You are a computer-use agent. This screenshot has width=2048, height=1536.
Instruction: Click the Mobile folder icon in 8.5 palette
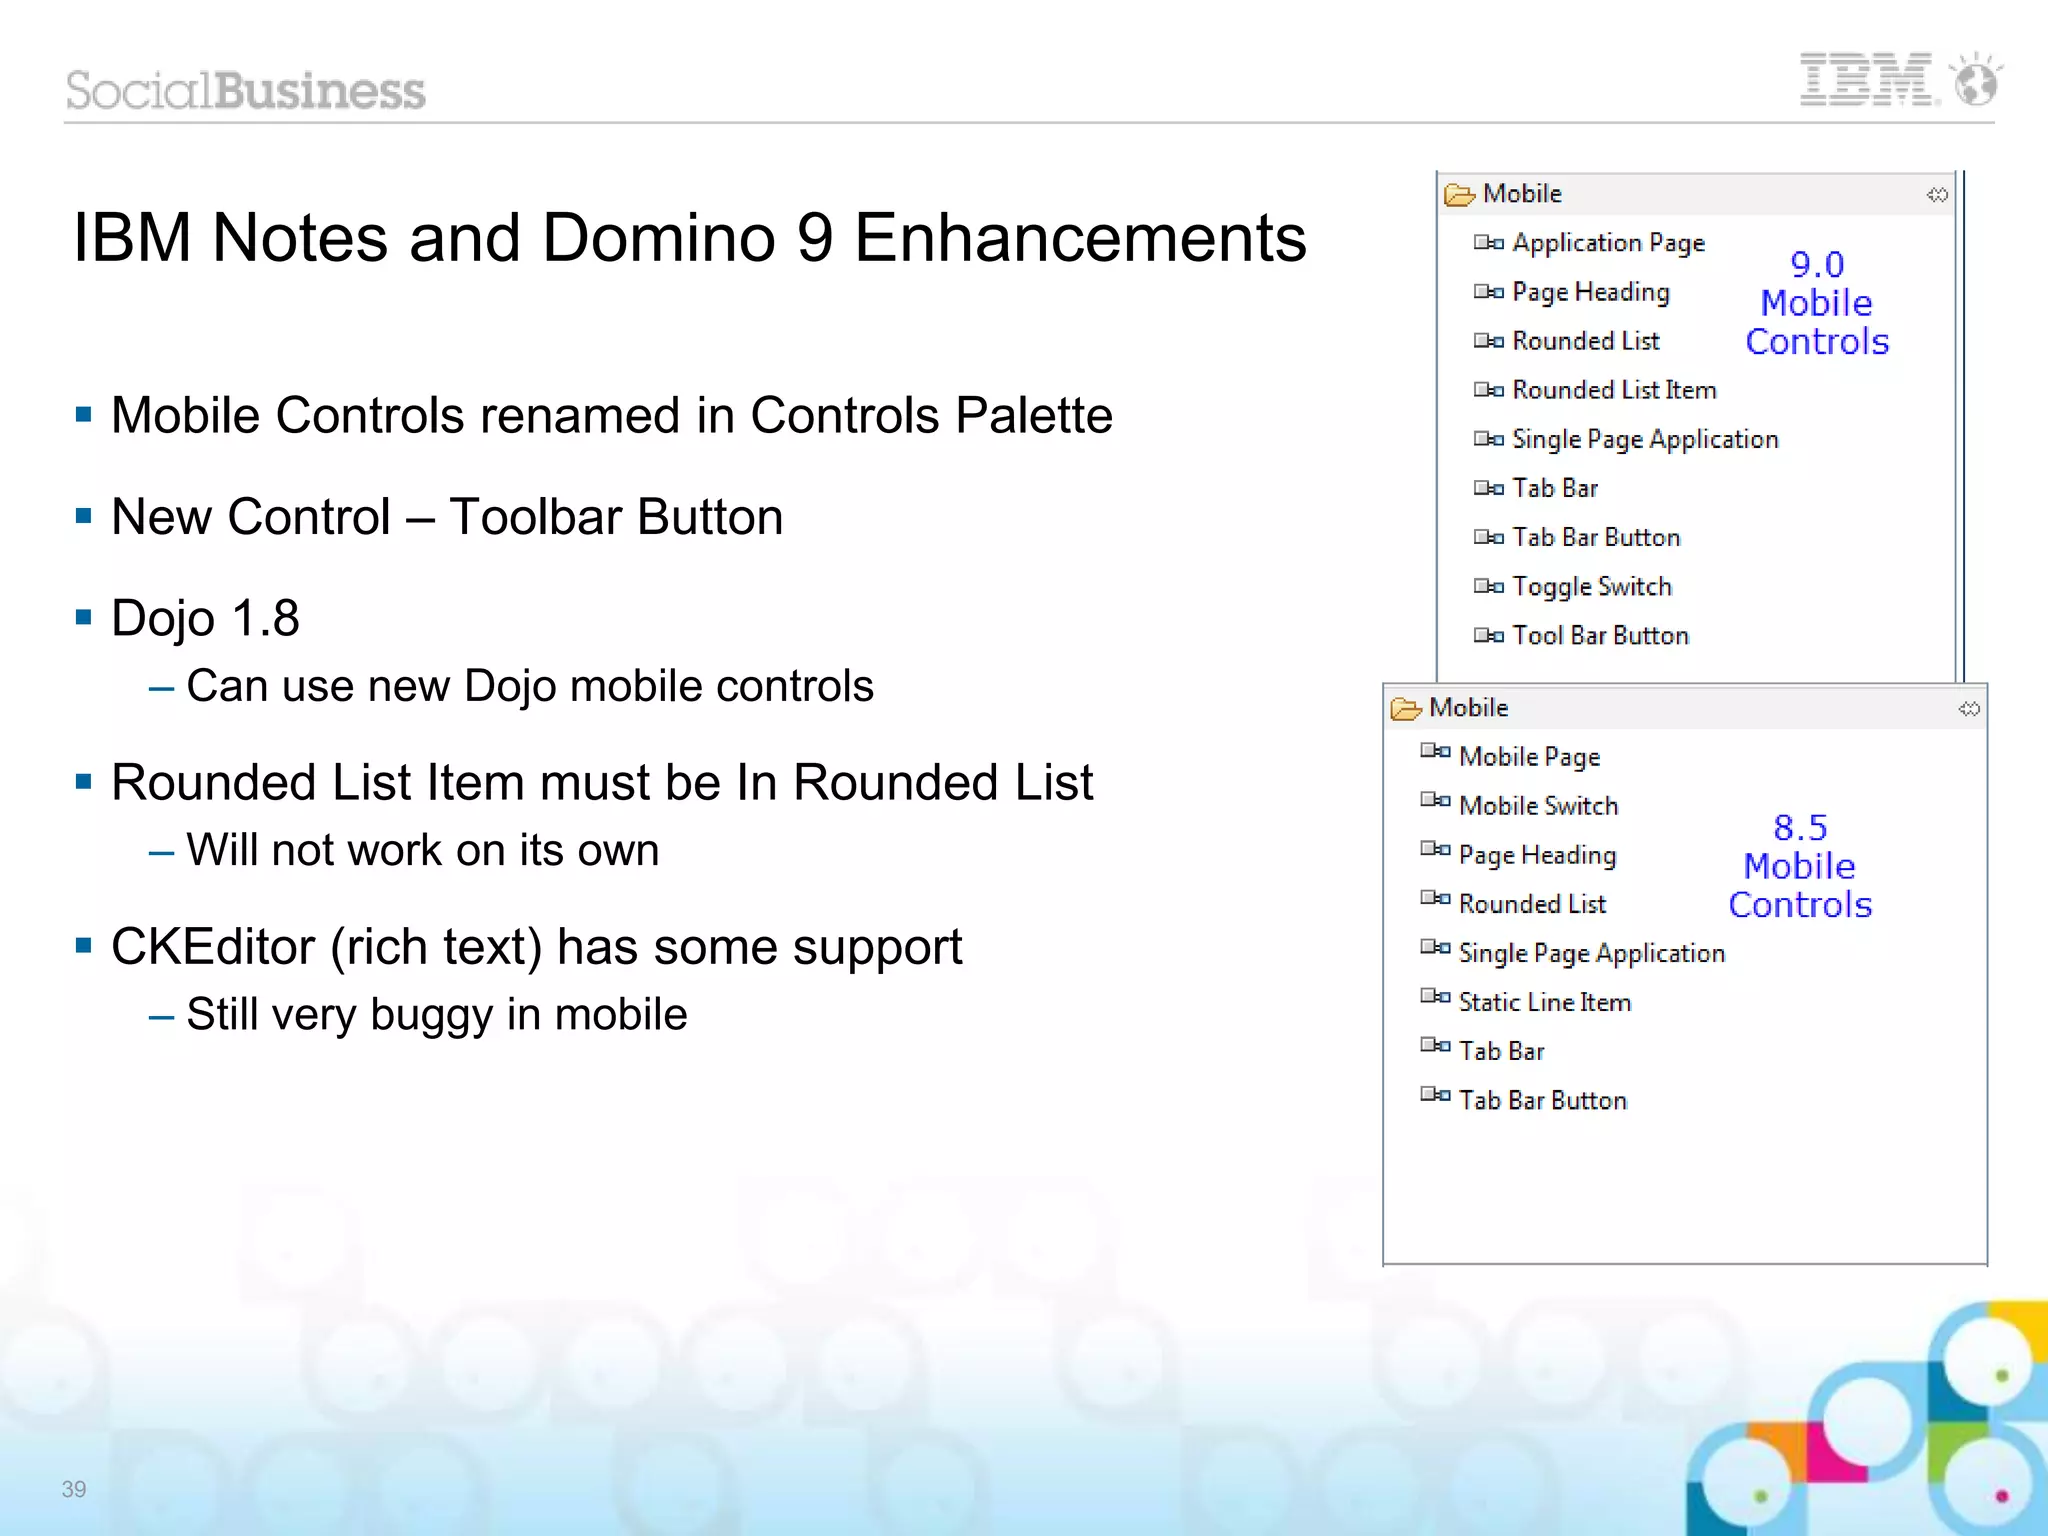1406,708
